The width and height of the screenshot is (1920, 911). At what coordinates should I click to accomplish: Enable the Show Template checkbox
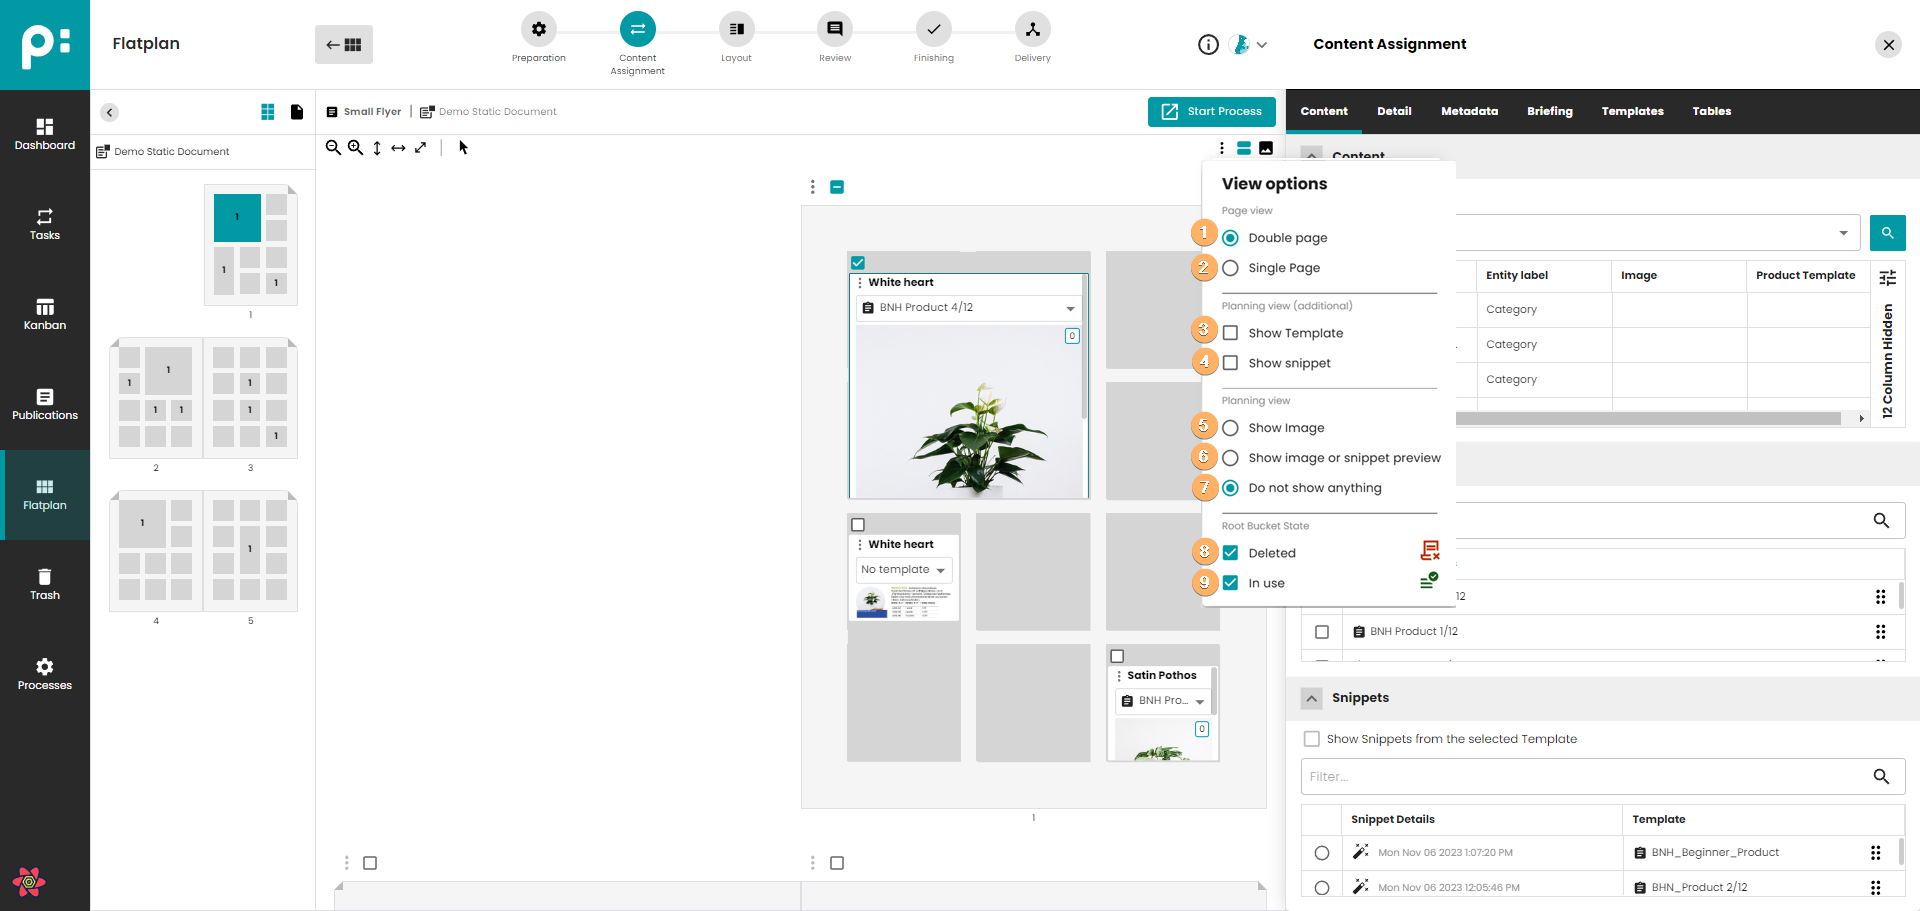(x=1231, y=333)
